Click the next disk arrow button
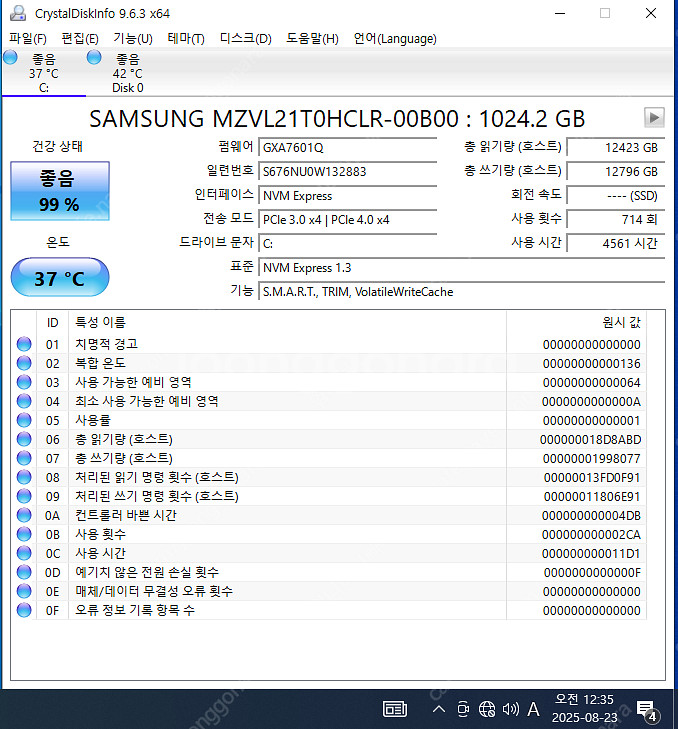The image size is (678, 729). [654, 118]
